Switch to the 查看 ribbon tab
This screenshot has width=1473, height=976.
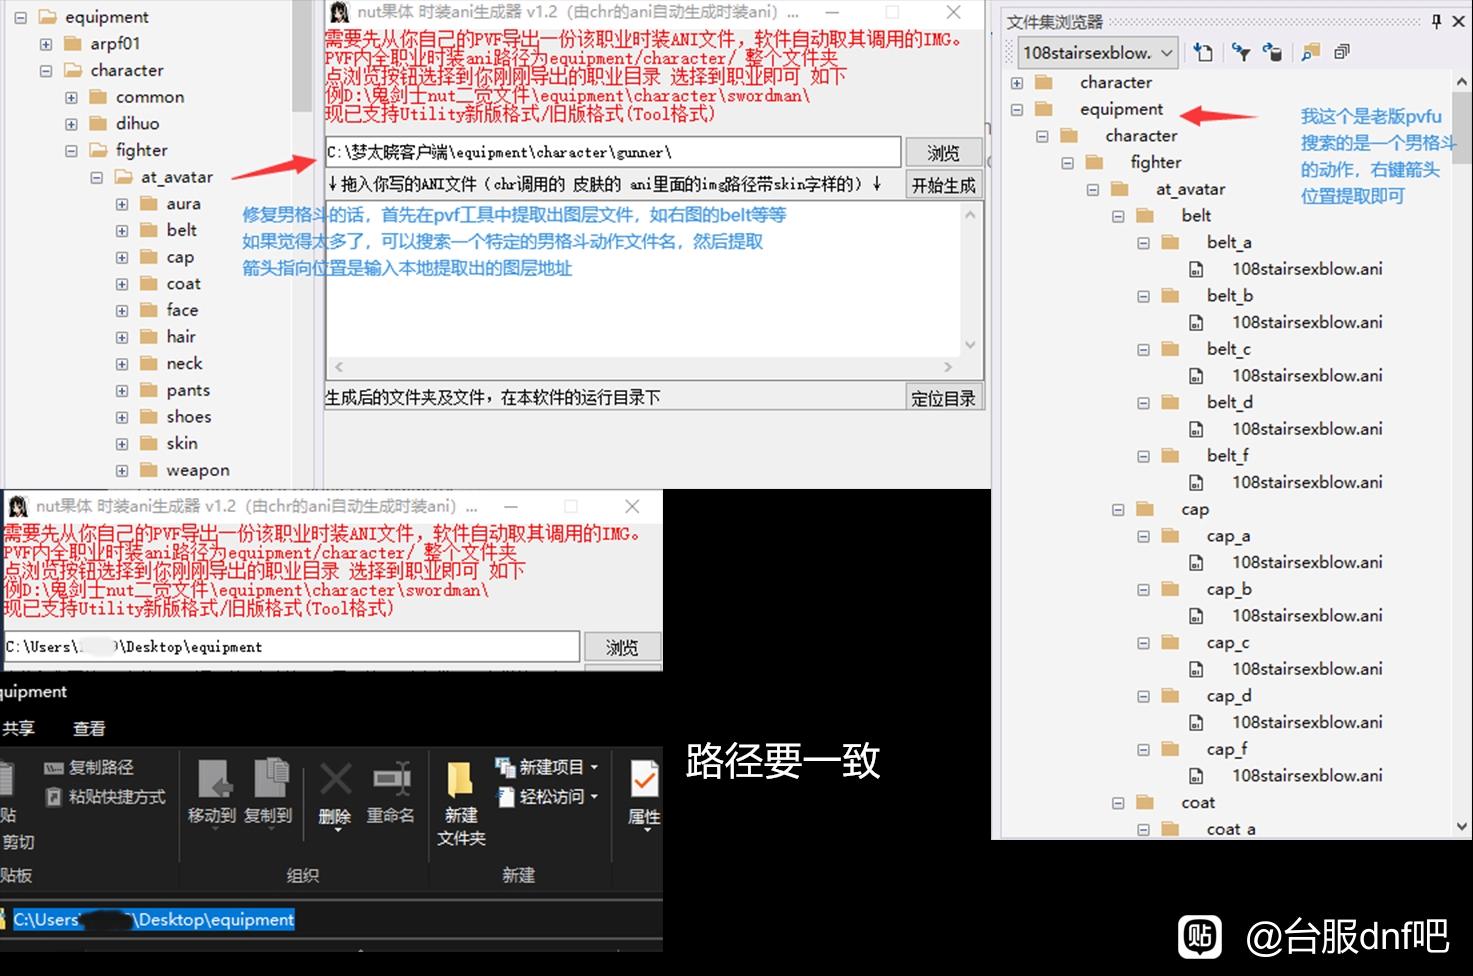point(89,728)
